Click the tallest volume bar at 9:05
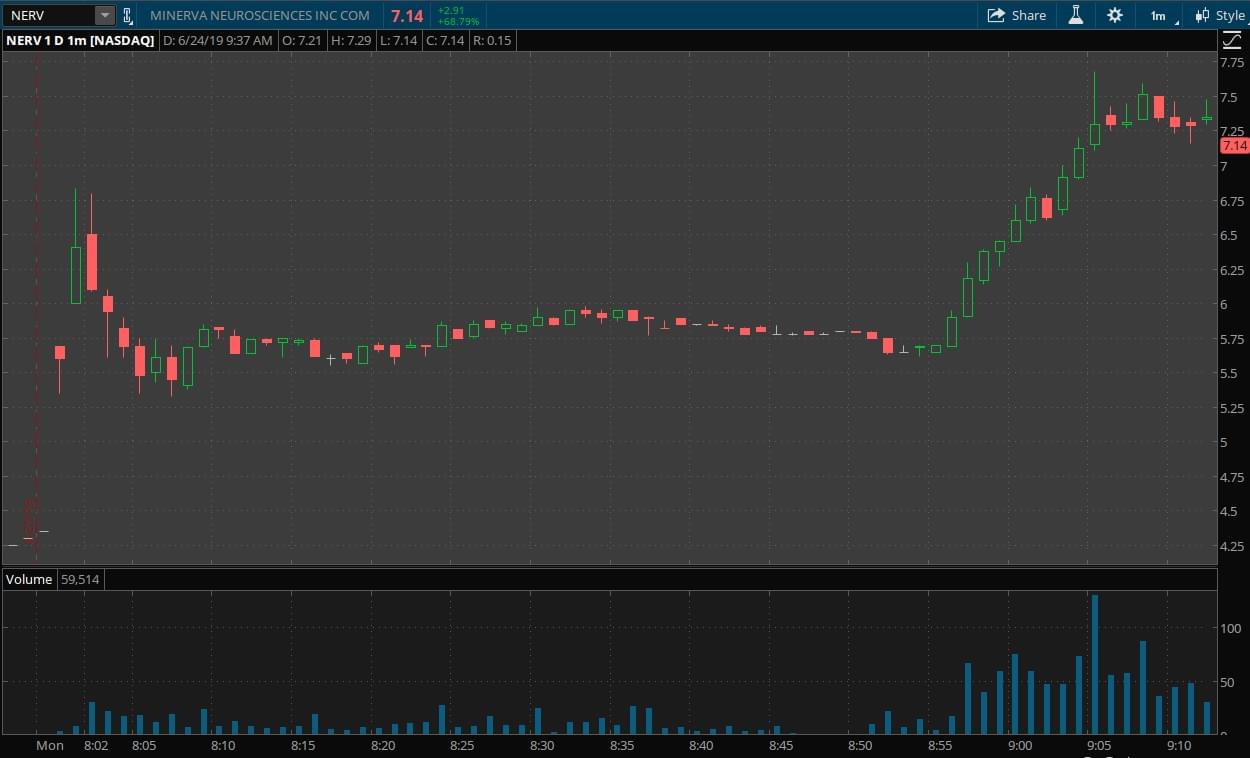 (x=1095, y=664)
